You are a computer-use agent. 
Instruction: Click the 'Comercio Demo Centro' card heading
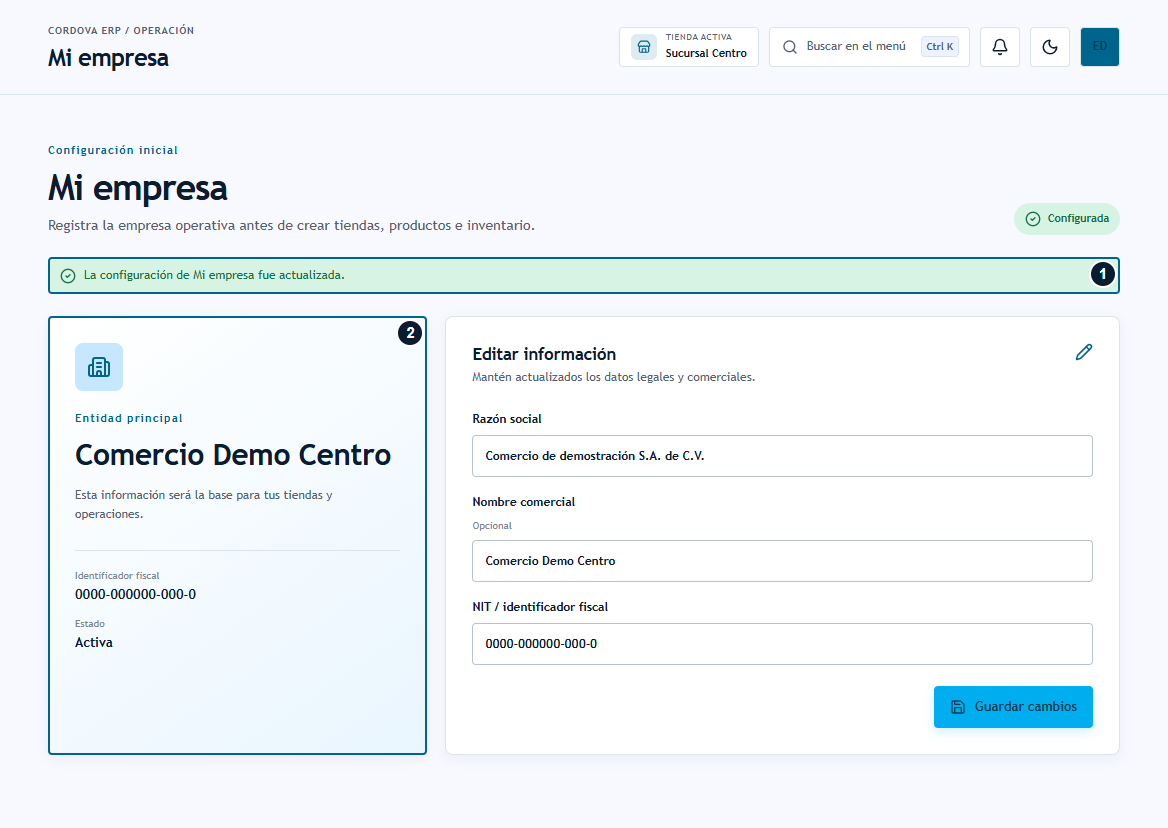point(232,455)
